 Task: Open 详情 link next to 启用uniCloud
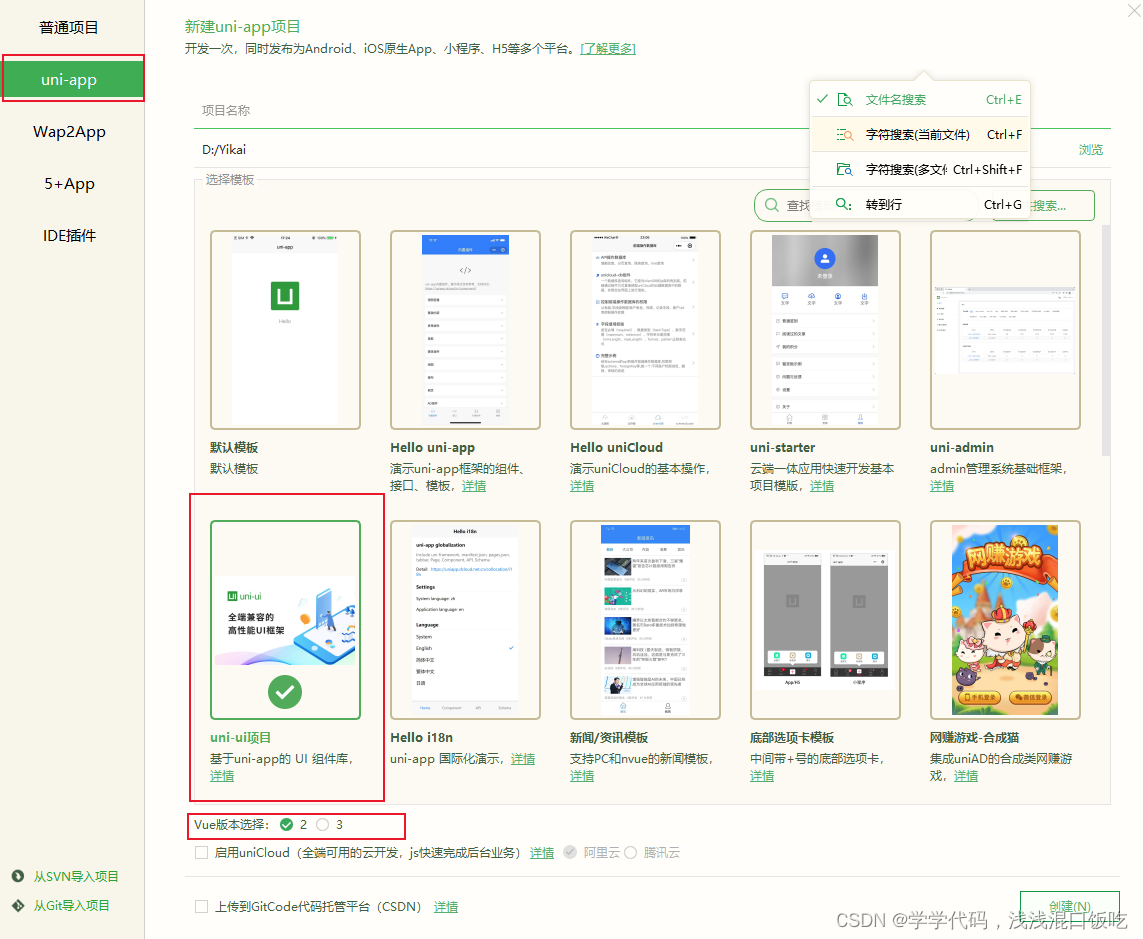point(542,853)
